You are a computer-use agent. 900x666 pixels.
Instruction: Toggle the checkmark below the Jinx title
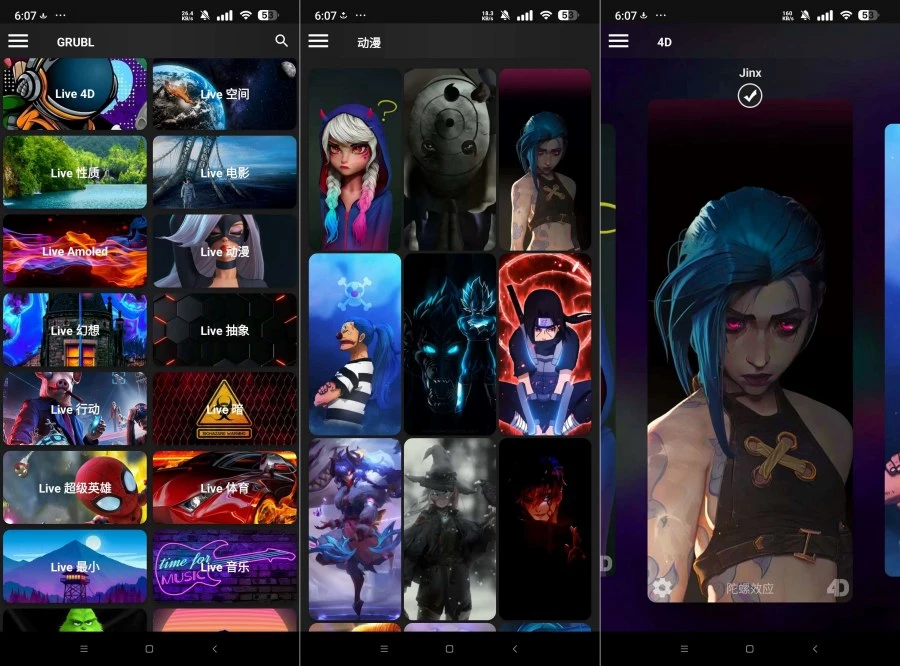pos(750,95)
